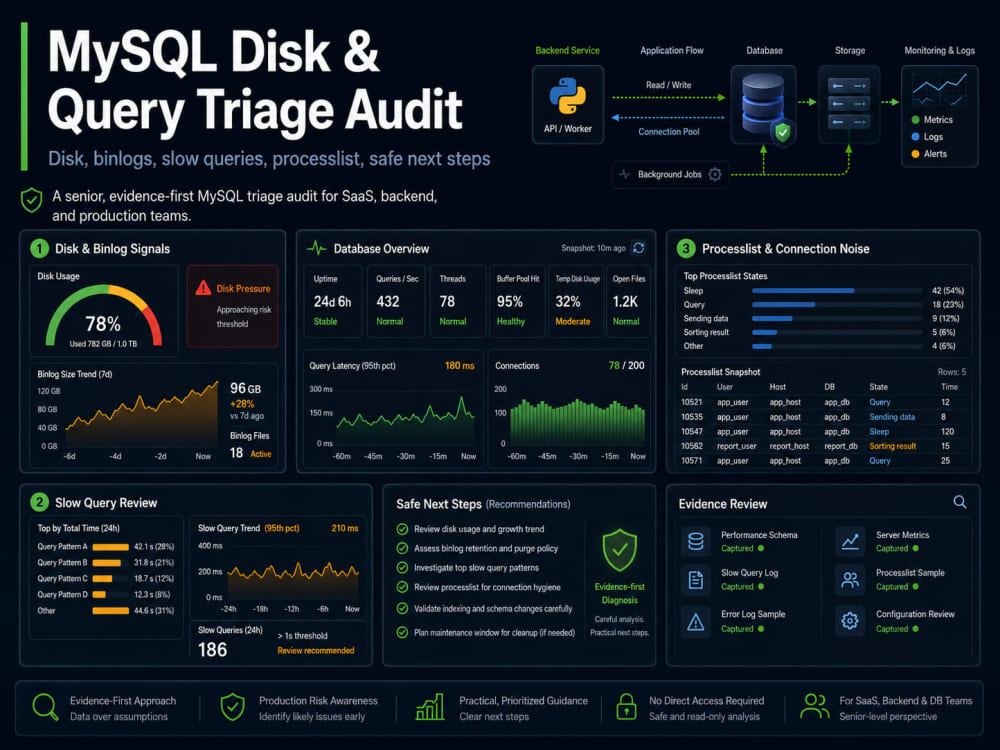This screenshot has width=1000, height=750.
Task: Select the Backend Service label
Action: [567, 50]
